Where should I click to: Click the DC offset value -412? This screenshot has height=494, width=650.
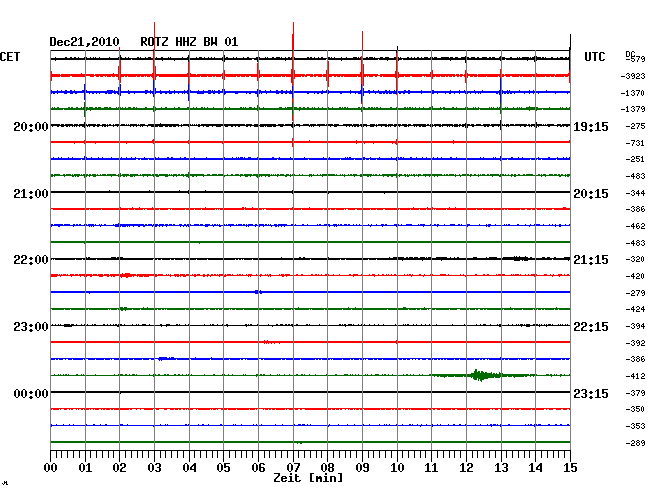click(635, 376)
